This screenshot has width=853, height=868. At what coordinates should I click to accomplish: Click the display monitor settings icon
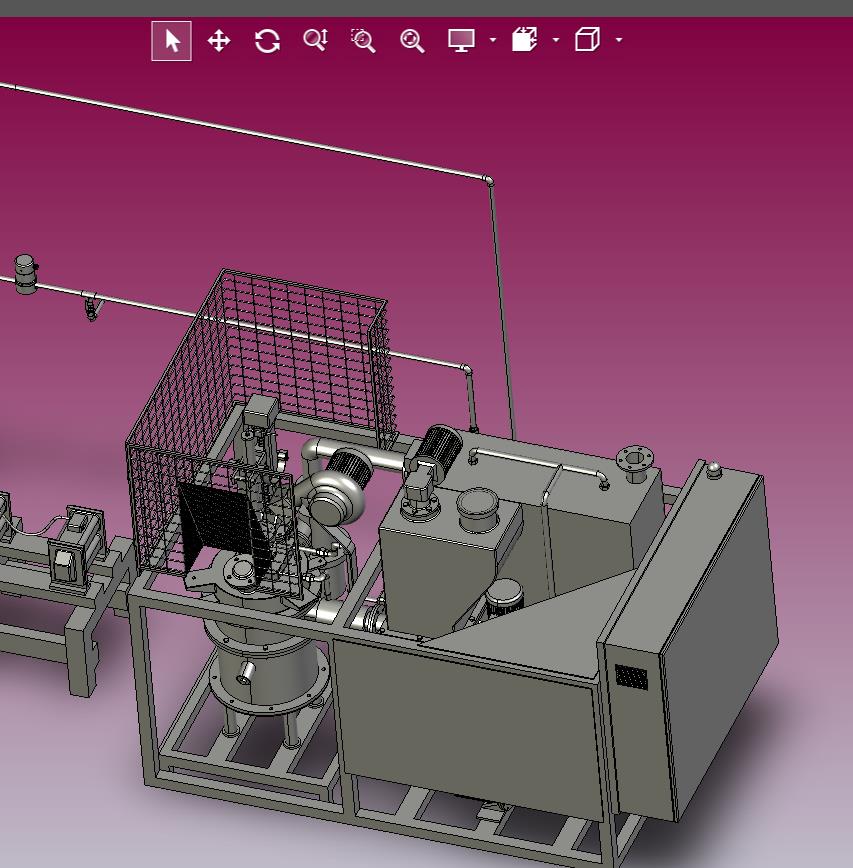[461, 40]
